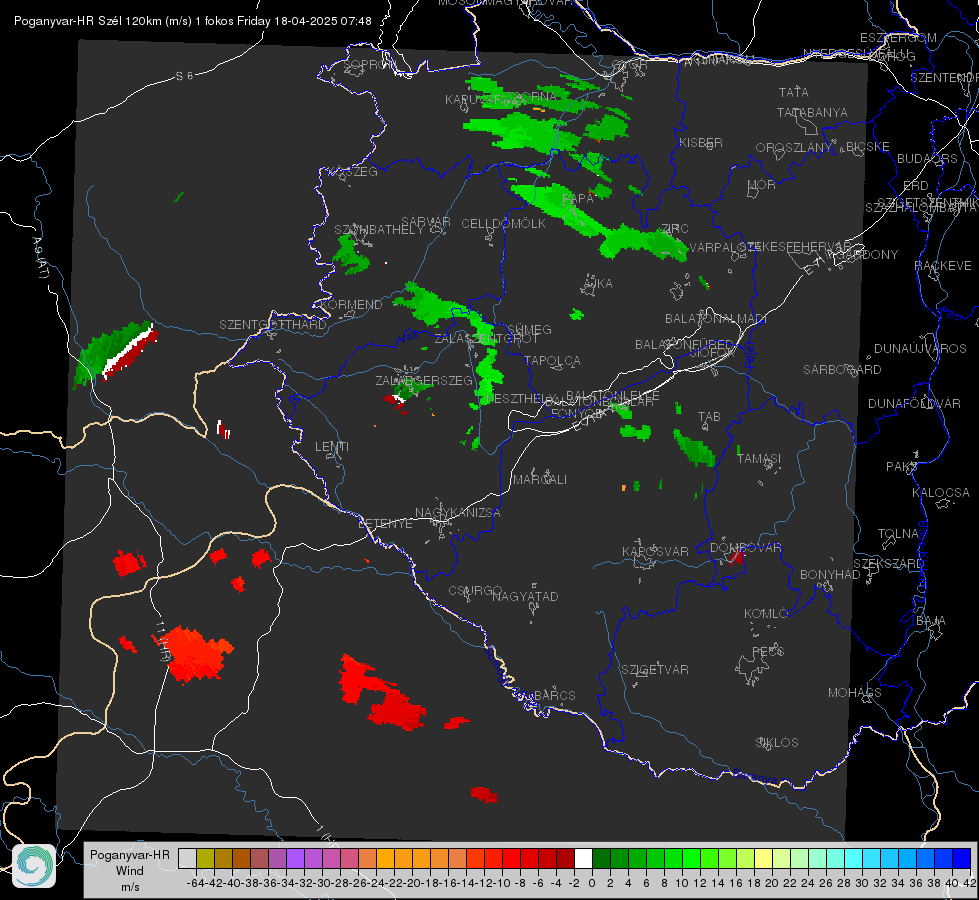
Task: Select the CSURGO town label
Action: (475, 591)
